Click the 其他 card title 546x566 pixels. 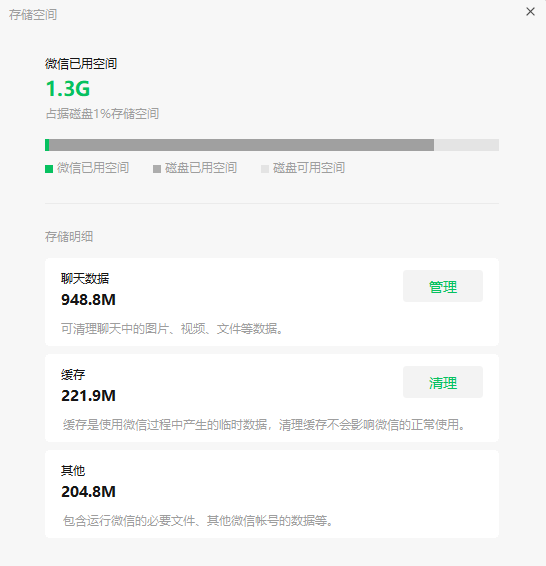point(73,470)
